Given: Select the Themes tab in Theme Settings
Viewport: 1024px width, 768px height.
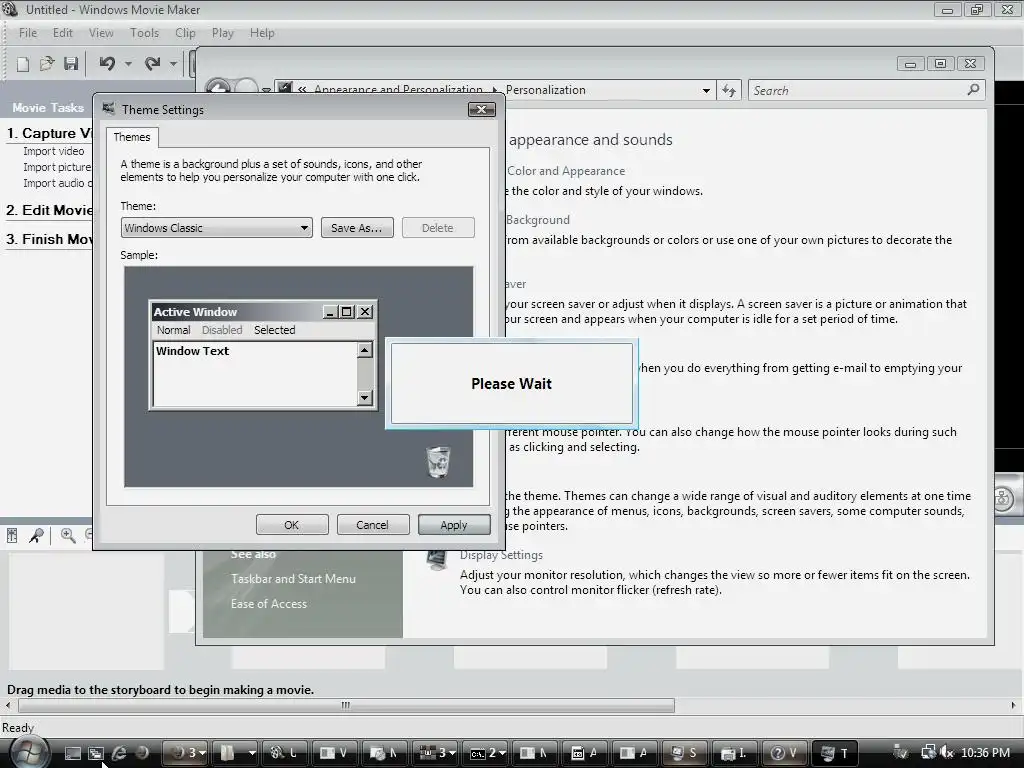Looking at the screenshot, I should 132,136.
